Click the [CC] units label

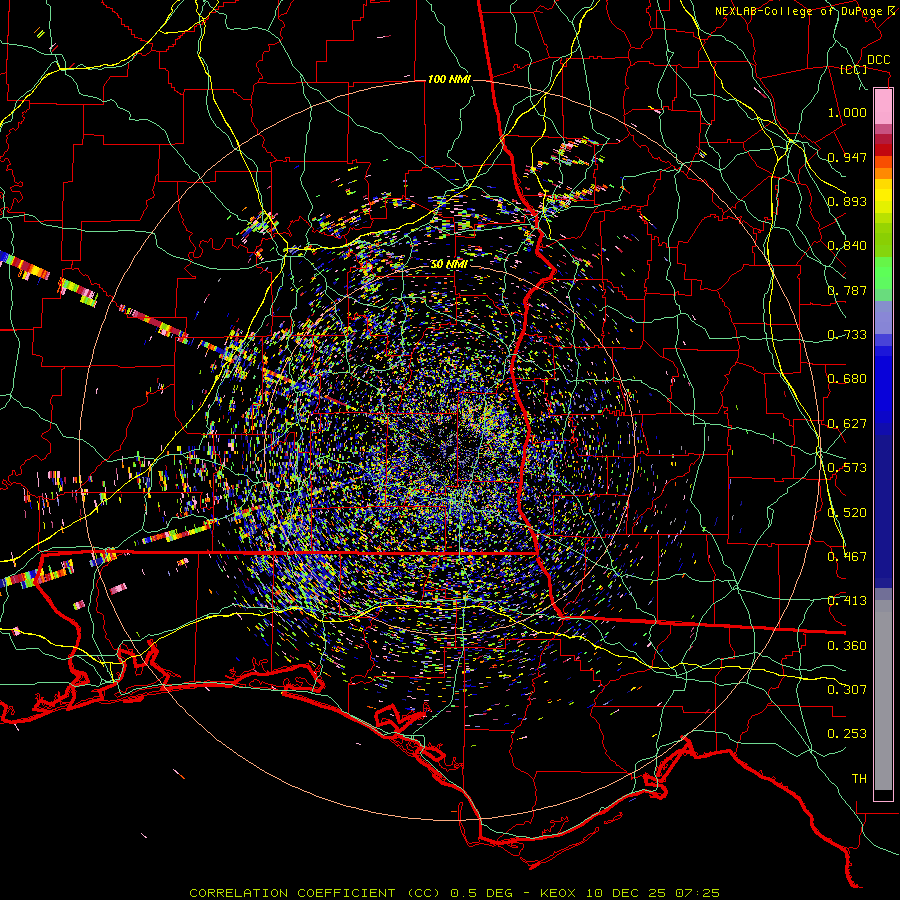(x=853, y=69)
